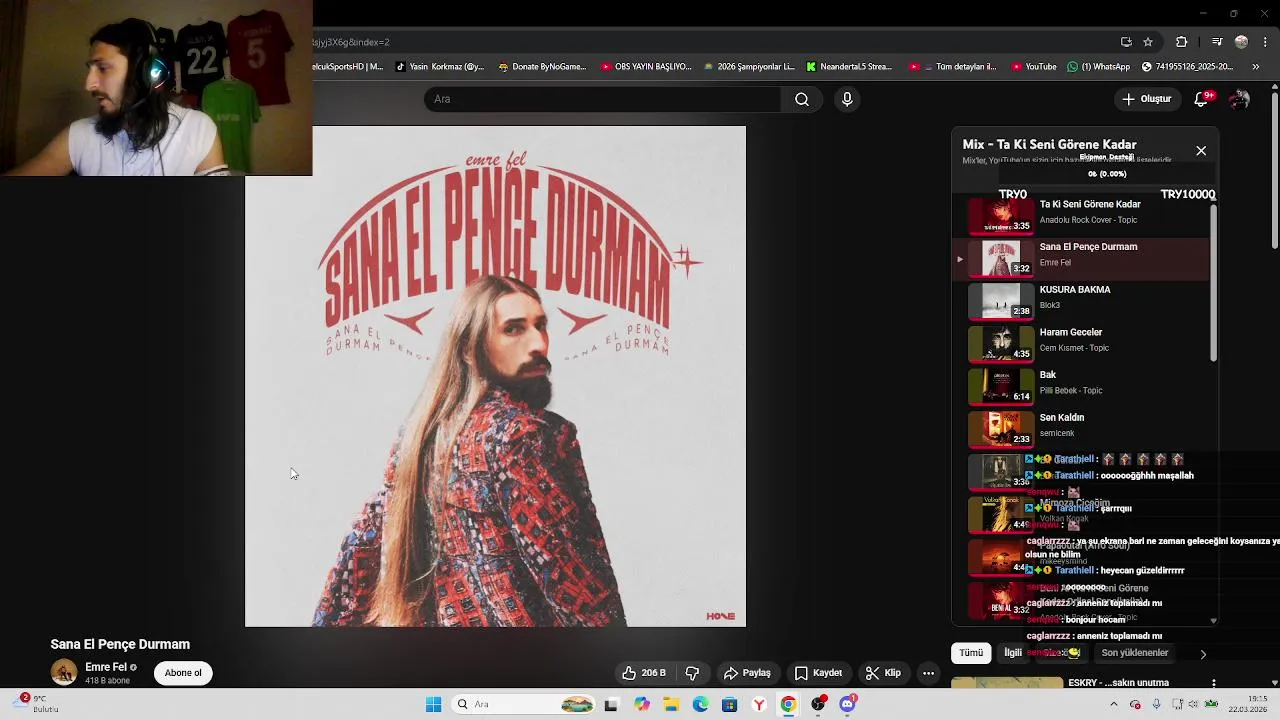
Task: Dislike the video with thumbs down
Action: pyautogui.click(x=692, y=673)
